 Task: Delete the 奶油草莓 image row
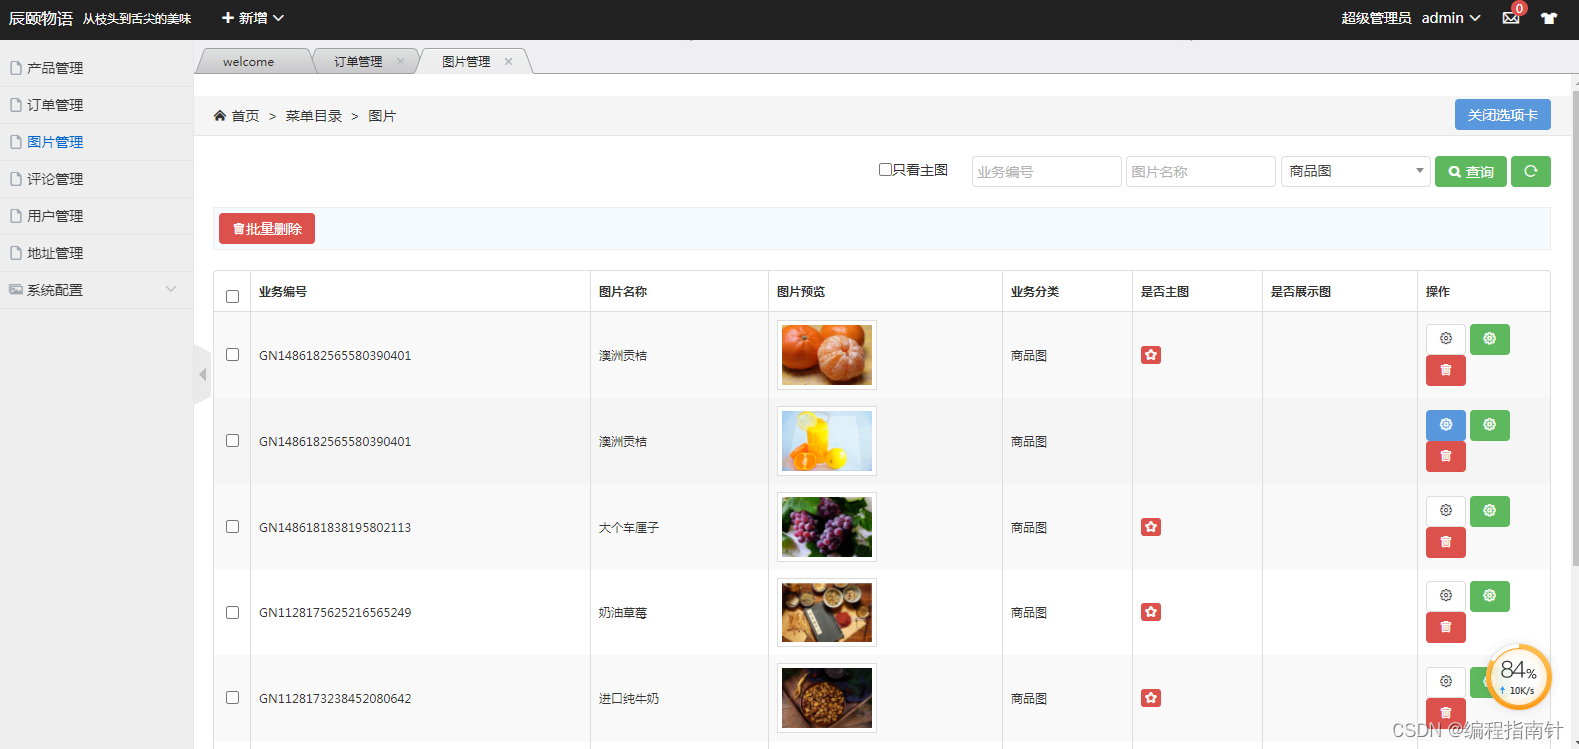click(x=1446, y=627)
